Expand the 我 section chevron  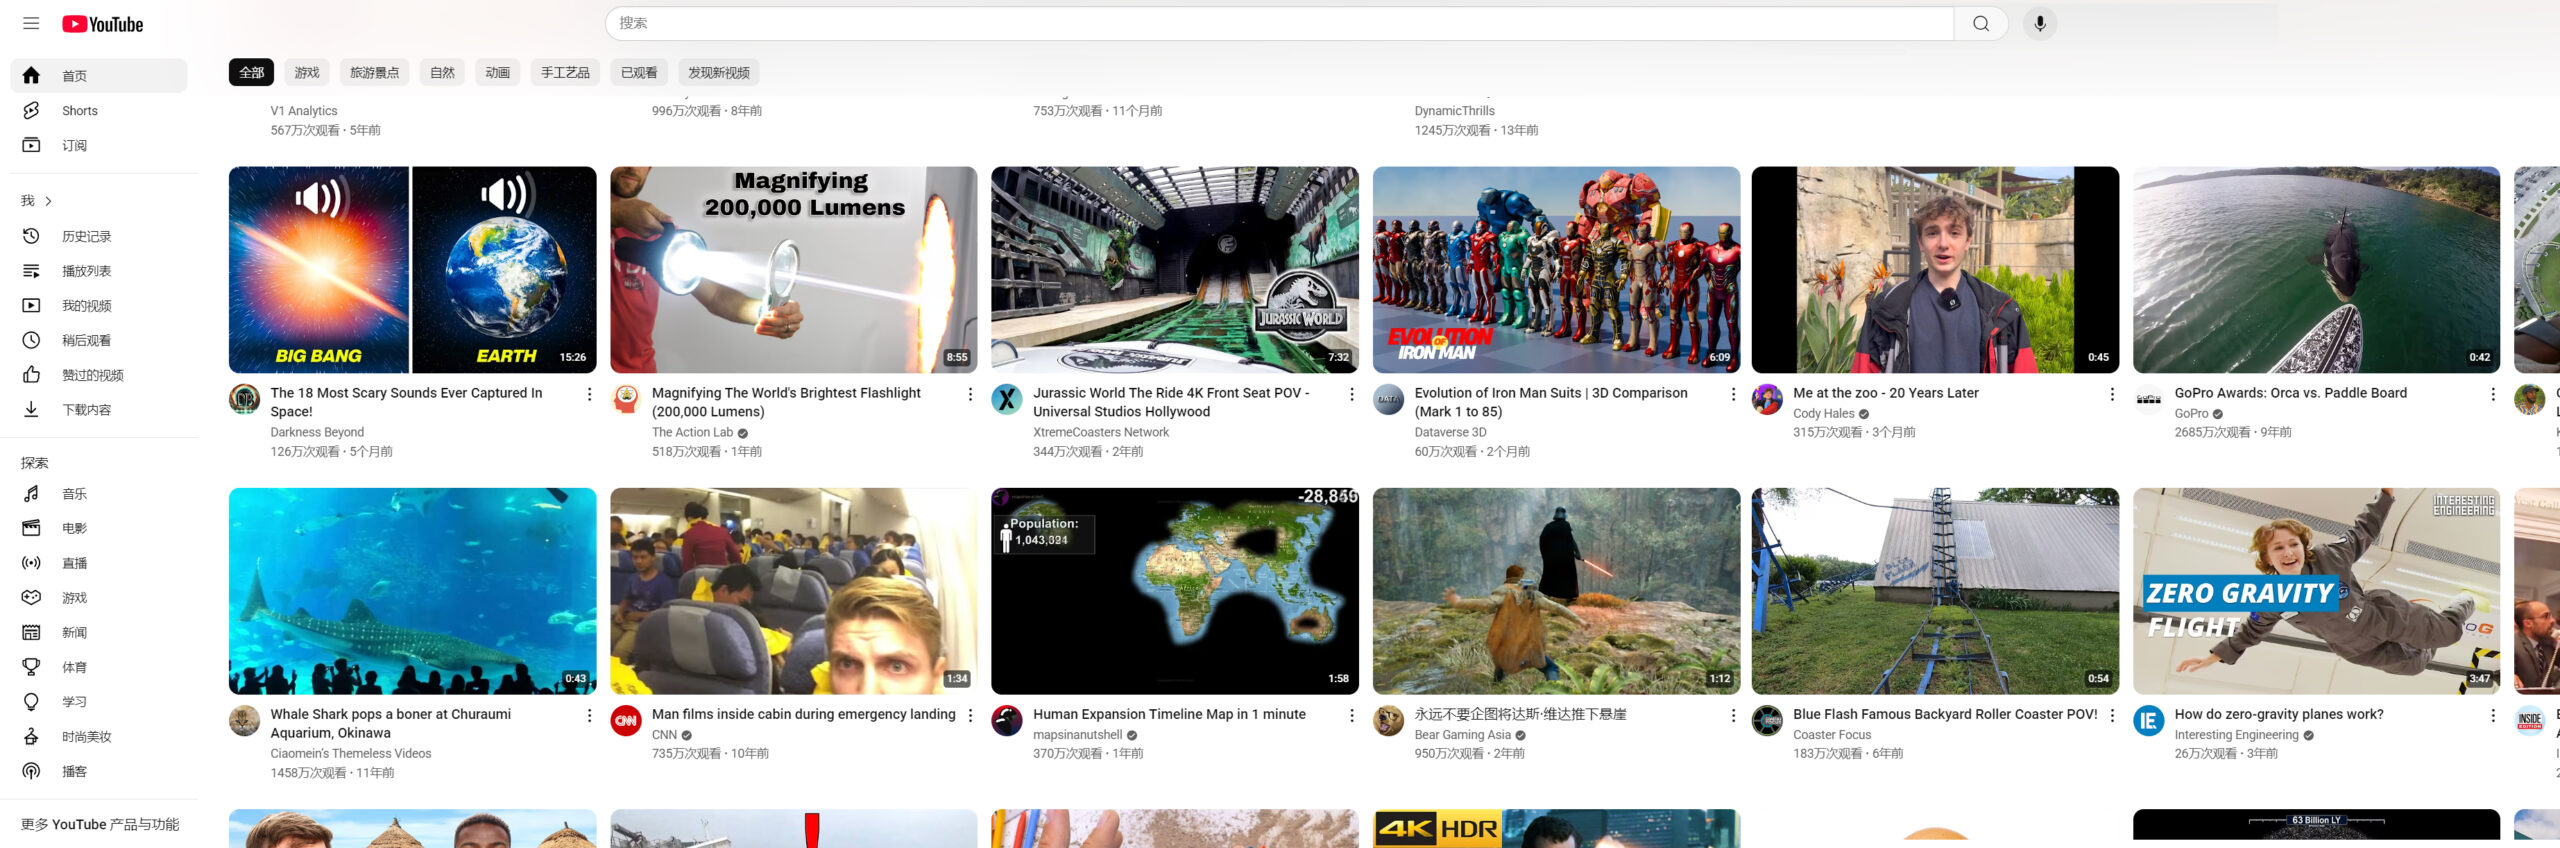(x=48, y=201)
